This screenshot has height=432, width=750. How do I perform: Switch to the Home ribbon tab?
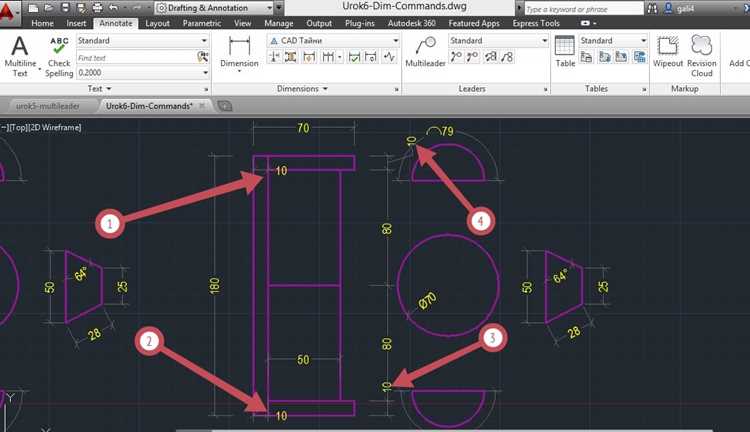[x=42, y=23]
